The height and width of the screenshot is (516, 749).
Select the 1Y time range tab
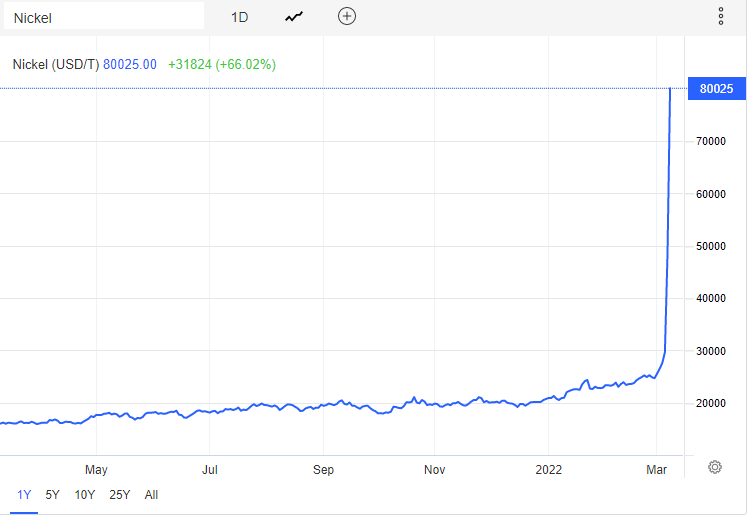point(24,494)
